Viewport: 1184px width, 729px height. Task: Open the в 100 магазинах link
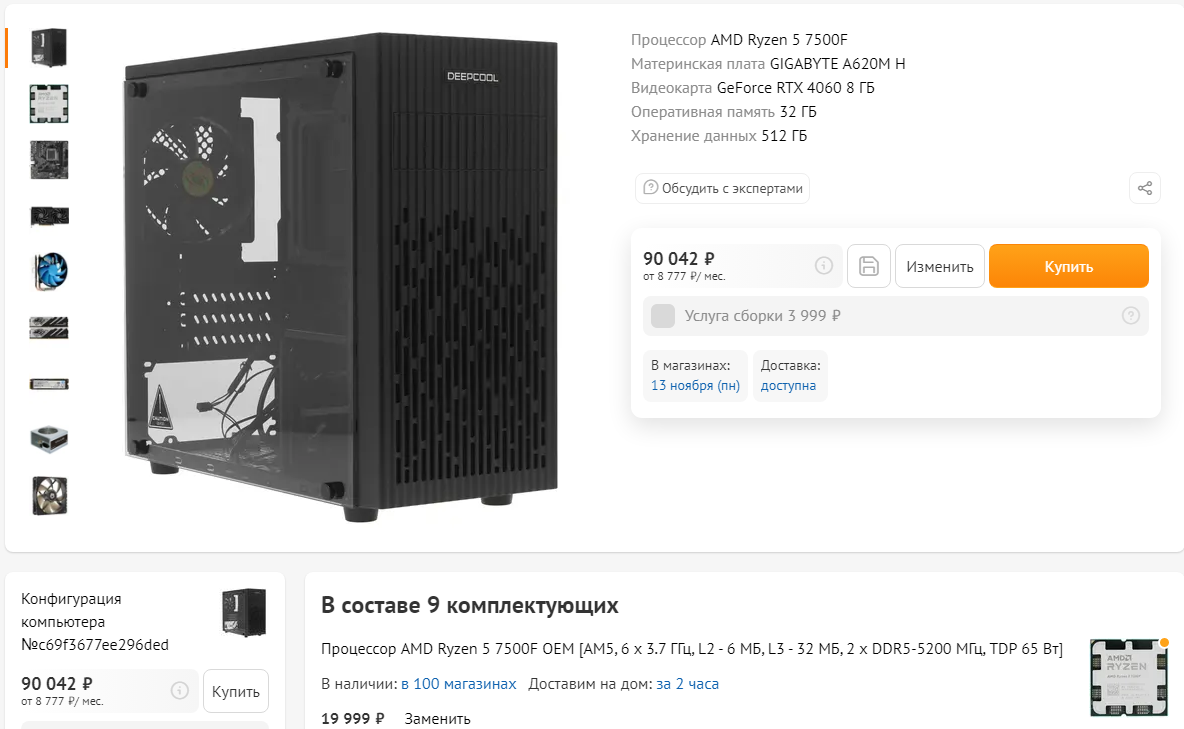[x=458, y=684]
